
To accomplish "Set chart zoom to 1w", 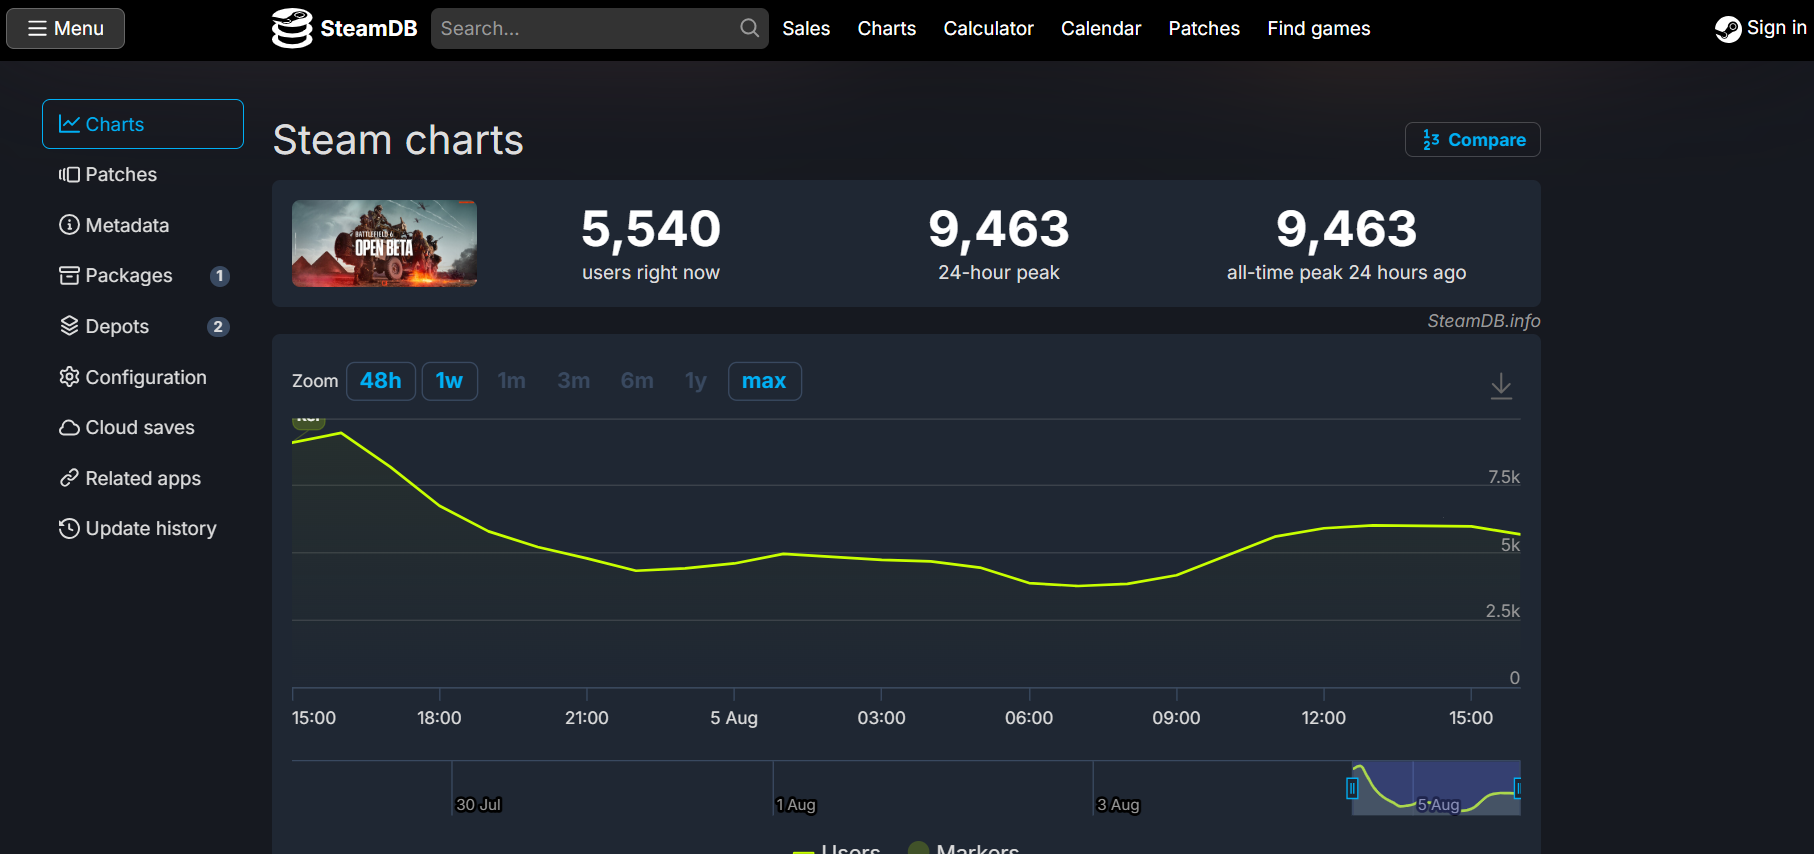I will pyautogui.click(x=450, y=381).
